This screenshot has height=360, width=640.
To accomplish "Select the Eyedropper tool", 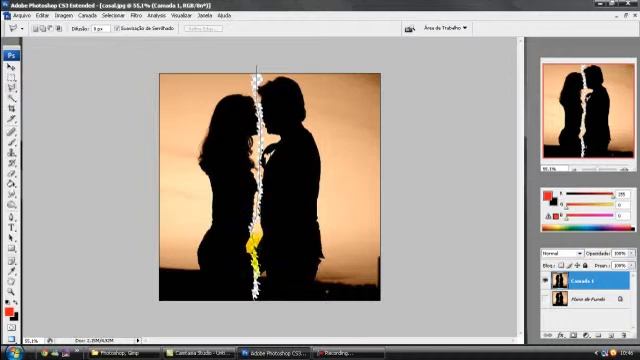I will (11, 271).
